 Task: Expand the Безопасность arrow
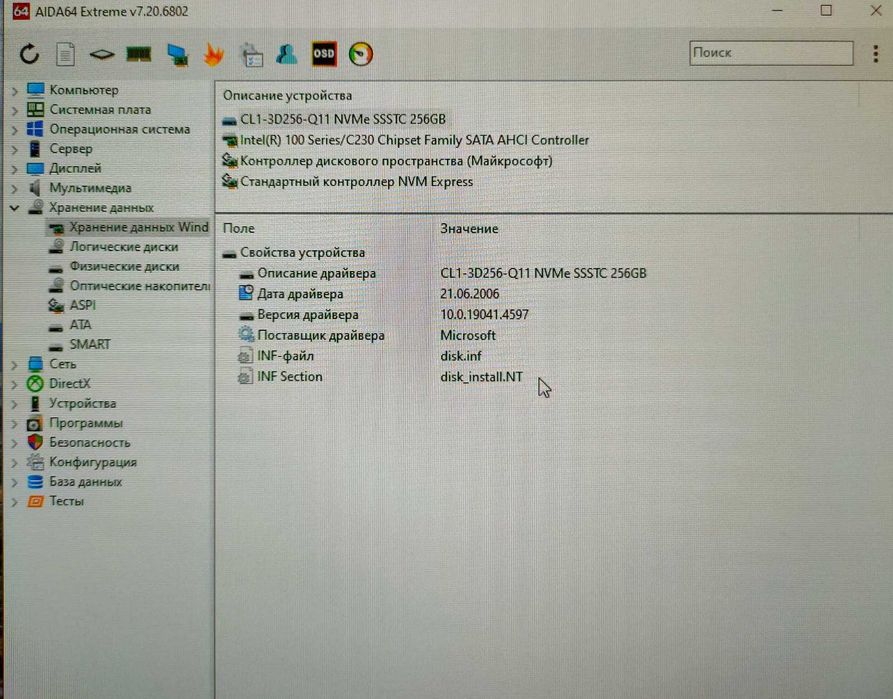(x=15, y=443)
